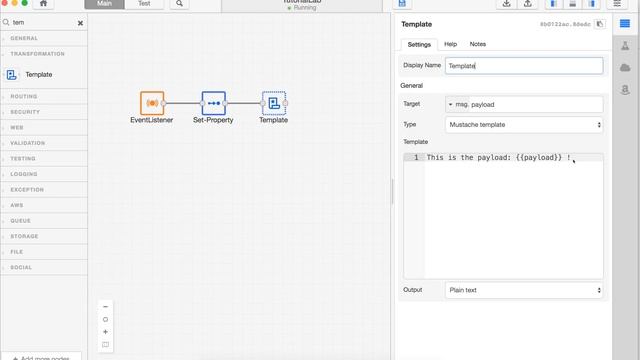Toggle the canvas minimap icon
Viewport: 640px width, 360px height.
point(105,344)
